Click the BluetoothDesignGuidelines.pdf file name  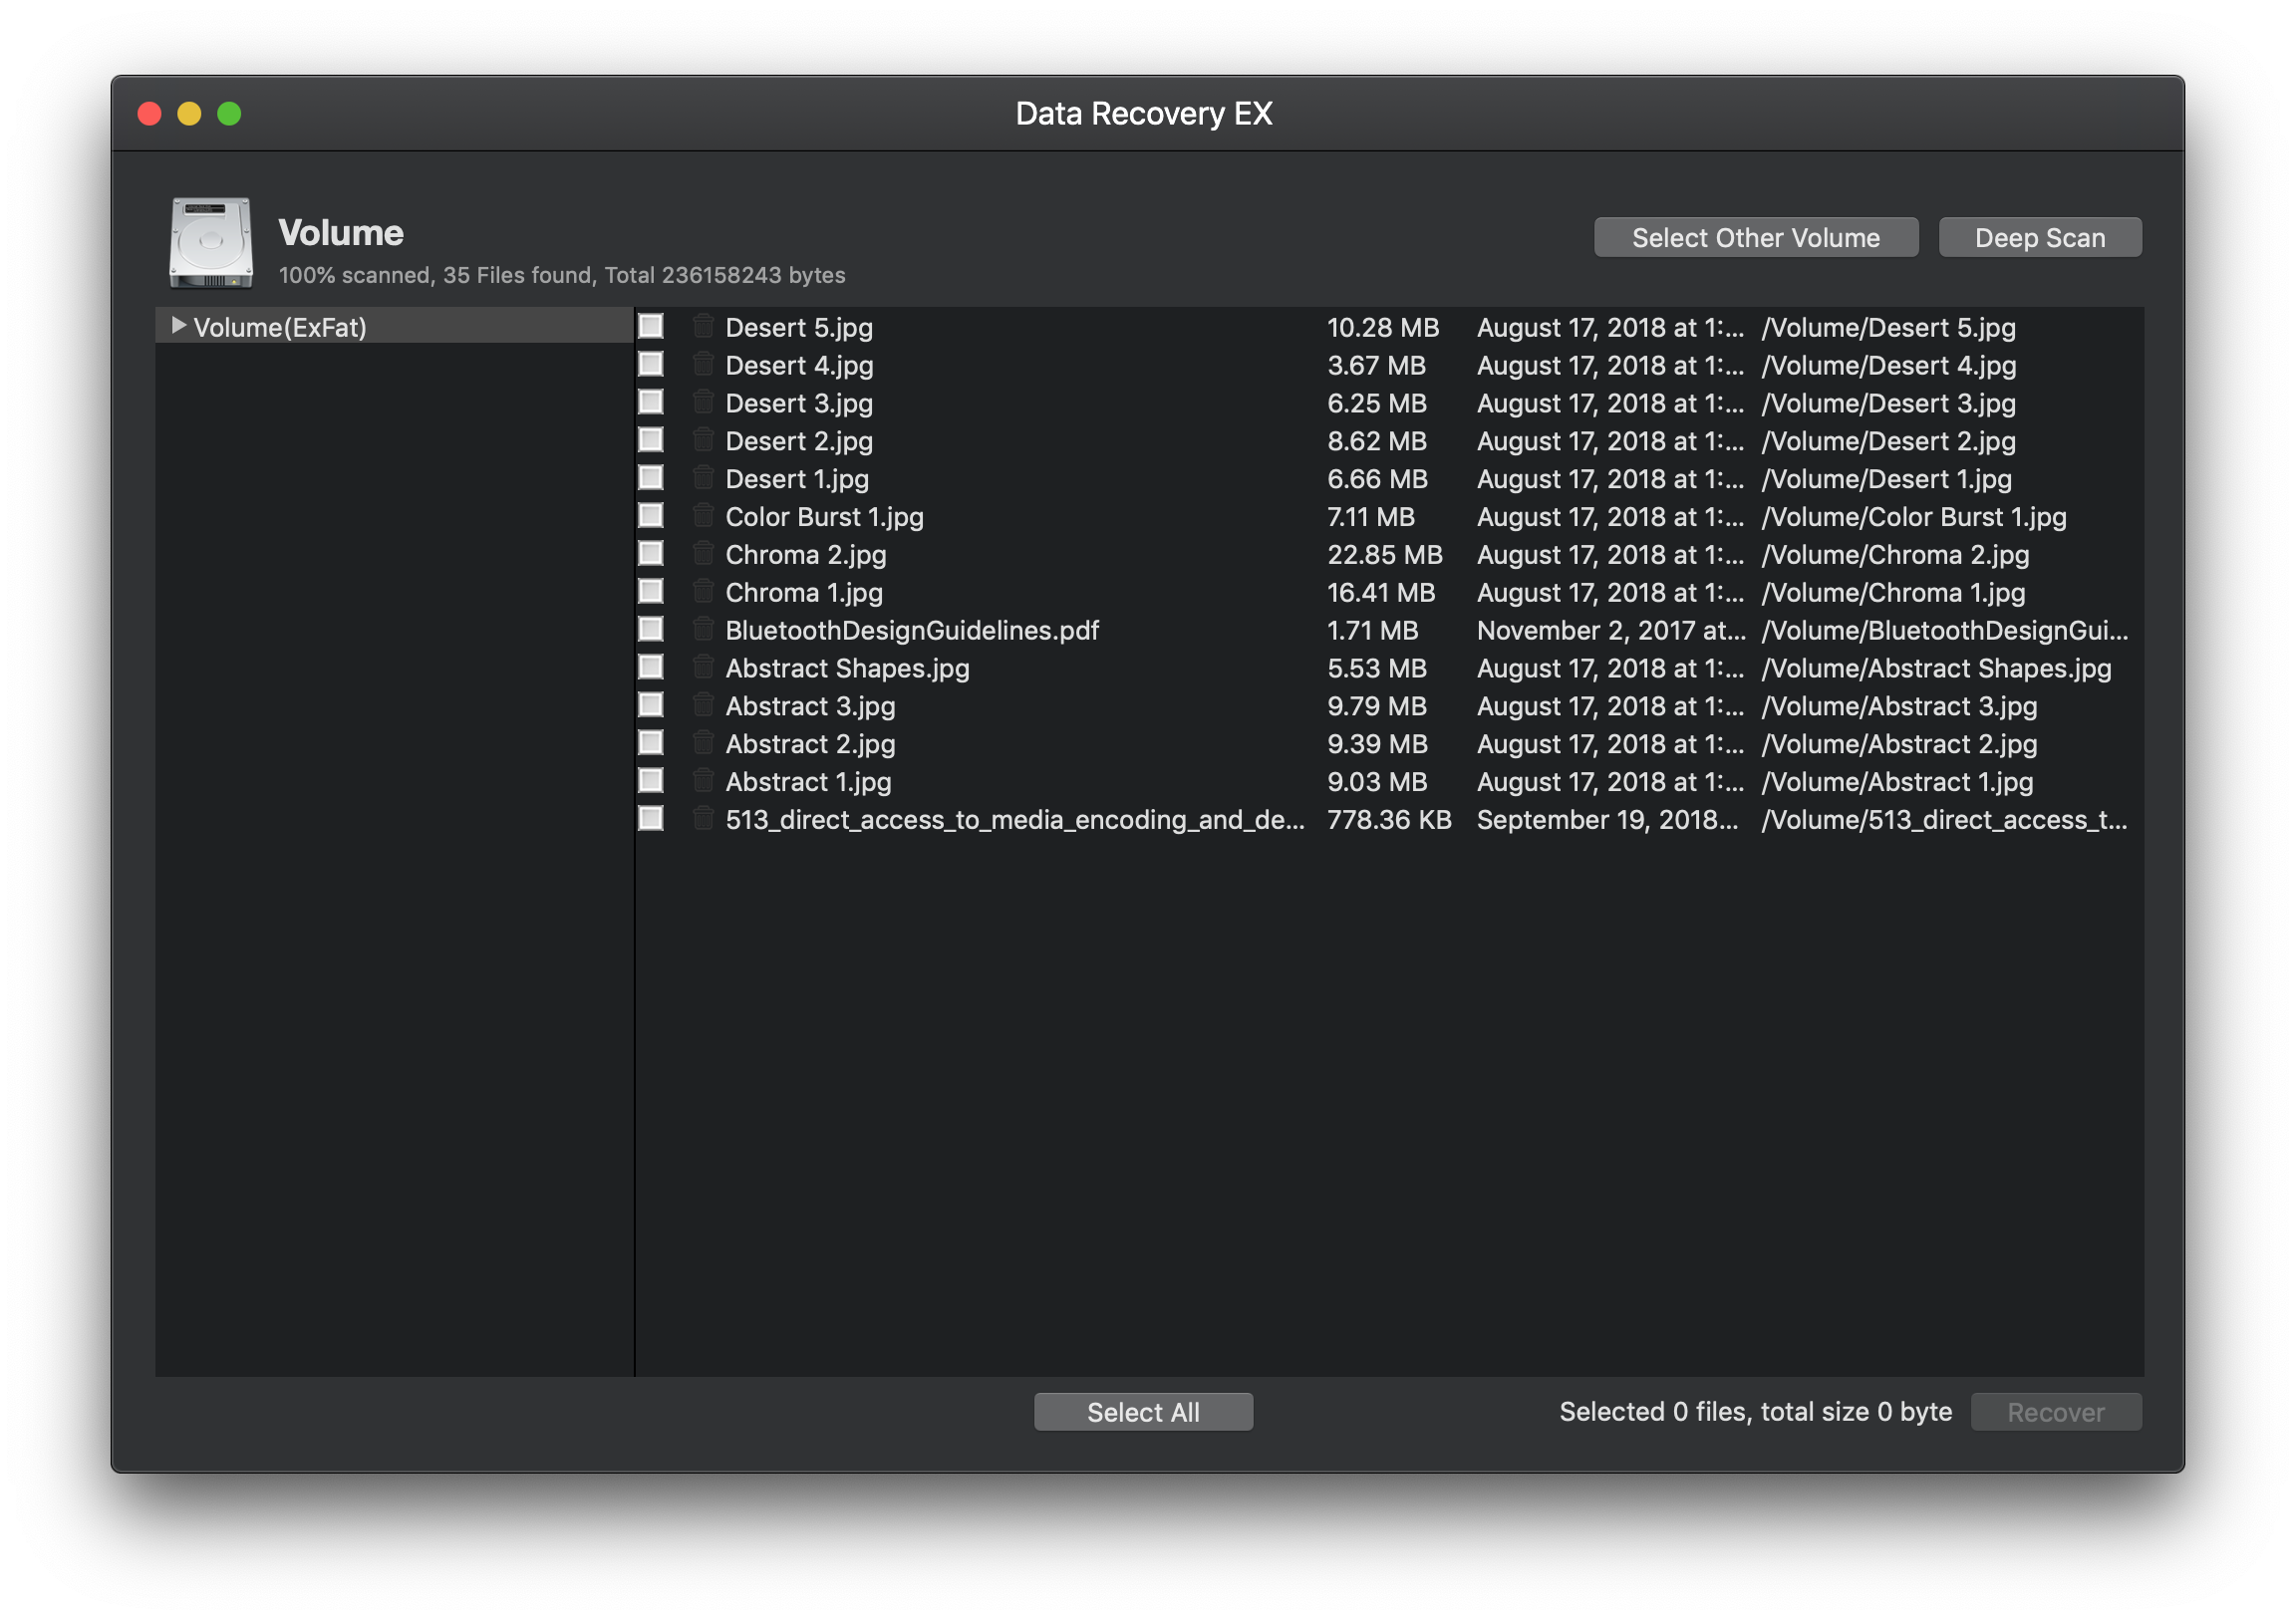coord(912,632)
